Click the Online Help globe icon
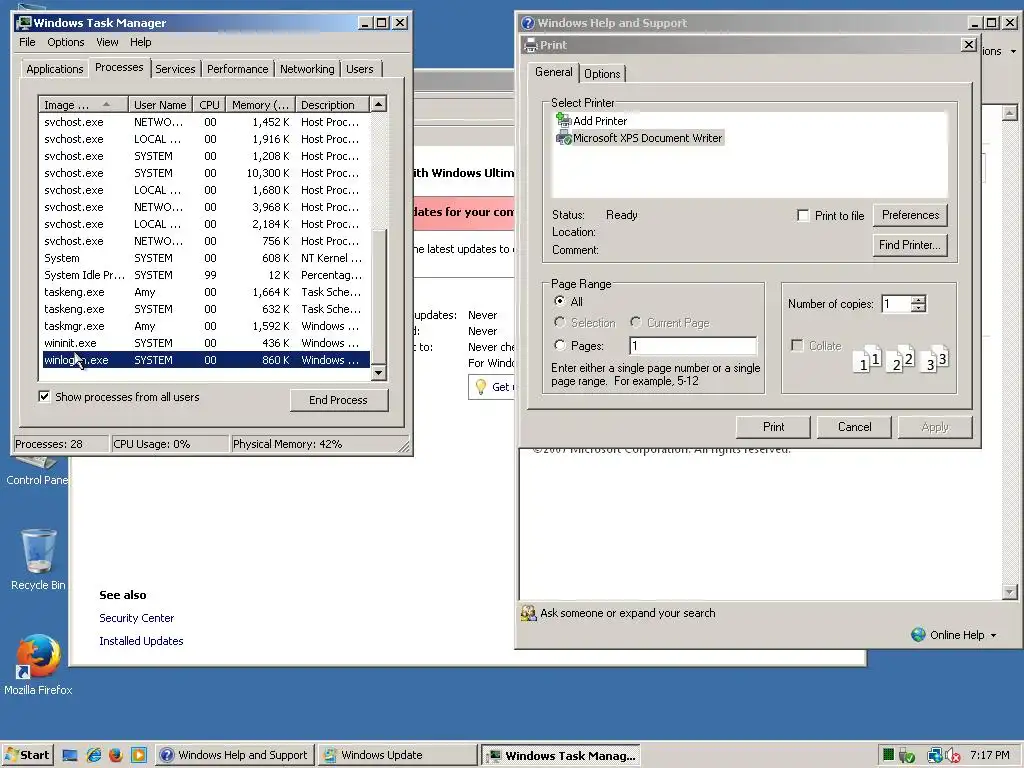Screen dimensions: 1024x768 tap(918, 634)
